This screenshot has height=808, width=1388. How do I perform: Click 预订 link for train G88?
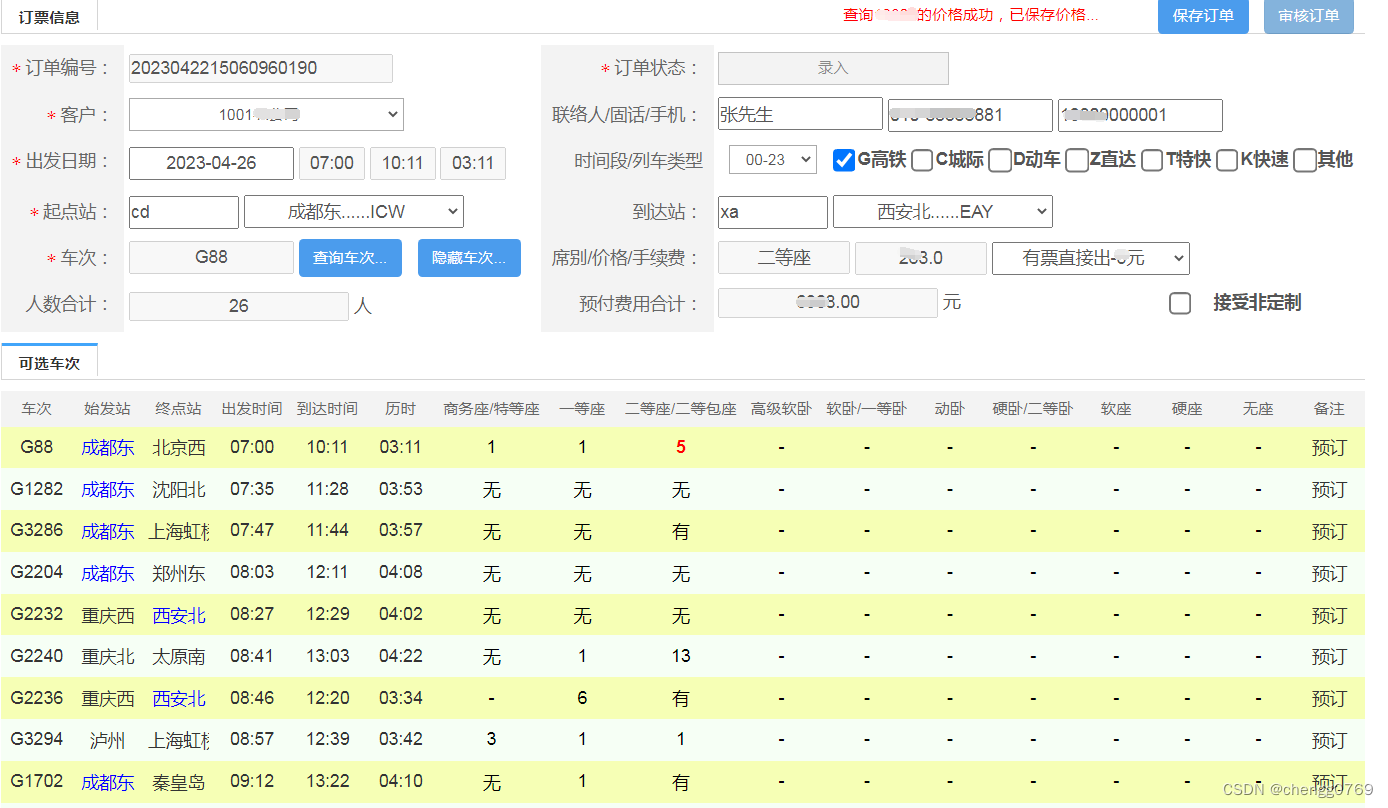1328,448
